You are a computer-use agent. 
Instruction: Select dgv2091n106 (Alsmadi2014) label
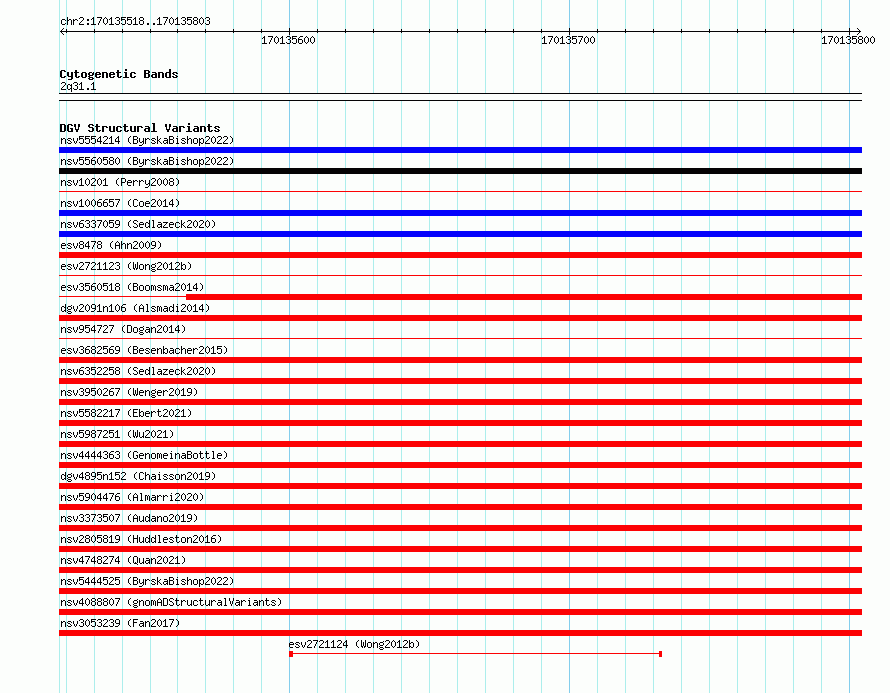point(135,308)
